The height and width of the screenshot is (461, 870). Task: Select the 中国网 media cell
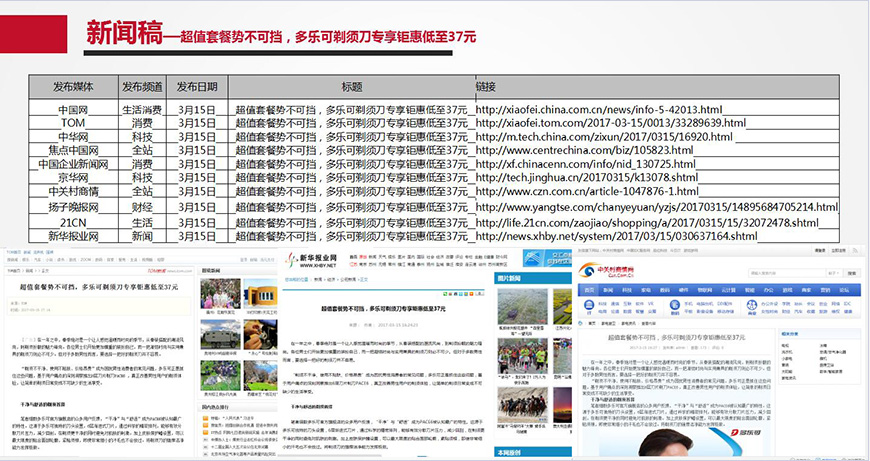pos(73,109)
